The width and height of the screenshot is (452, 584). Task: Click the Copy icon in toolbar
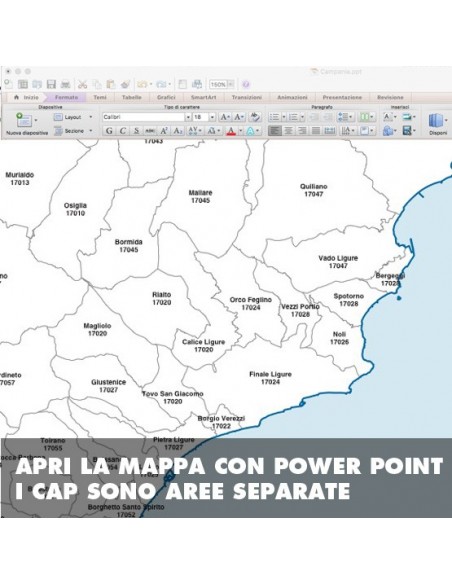coord(96,84)
